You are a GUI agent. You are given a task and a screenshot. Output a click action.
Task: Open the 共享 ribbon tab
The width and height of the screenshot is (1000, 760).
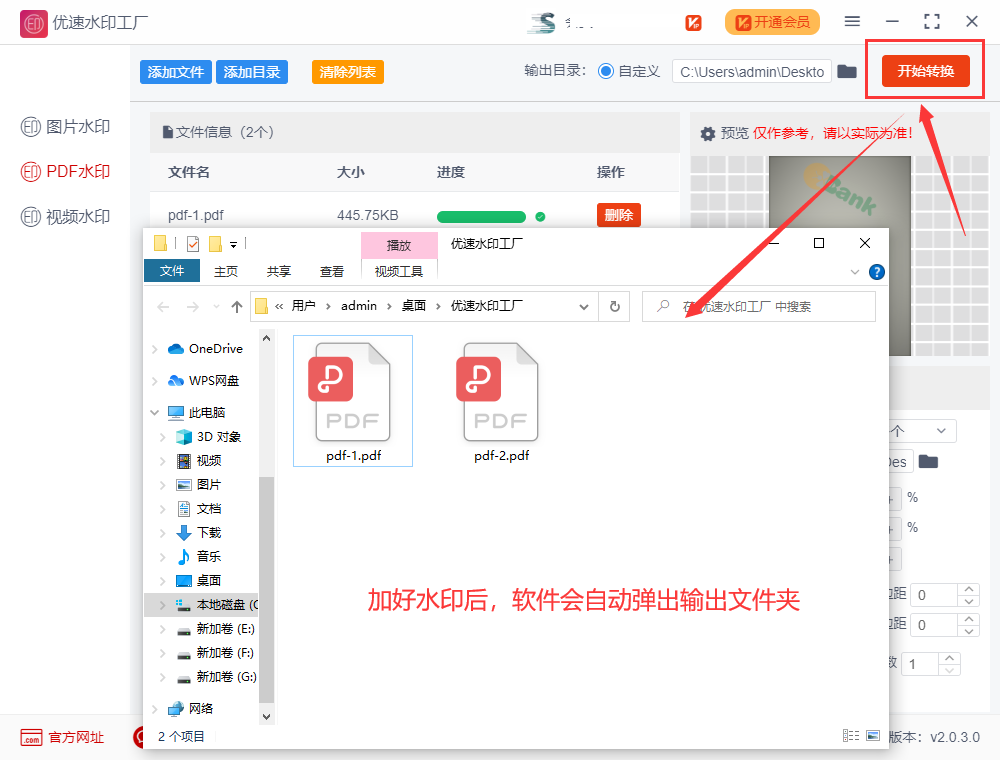pyautogui.click(x=279, y=272)
